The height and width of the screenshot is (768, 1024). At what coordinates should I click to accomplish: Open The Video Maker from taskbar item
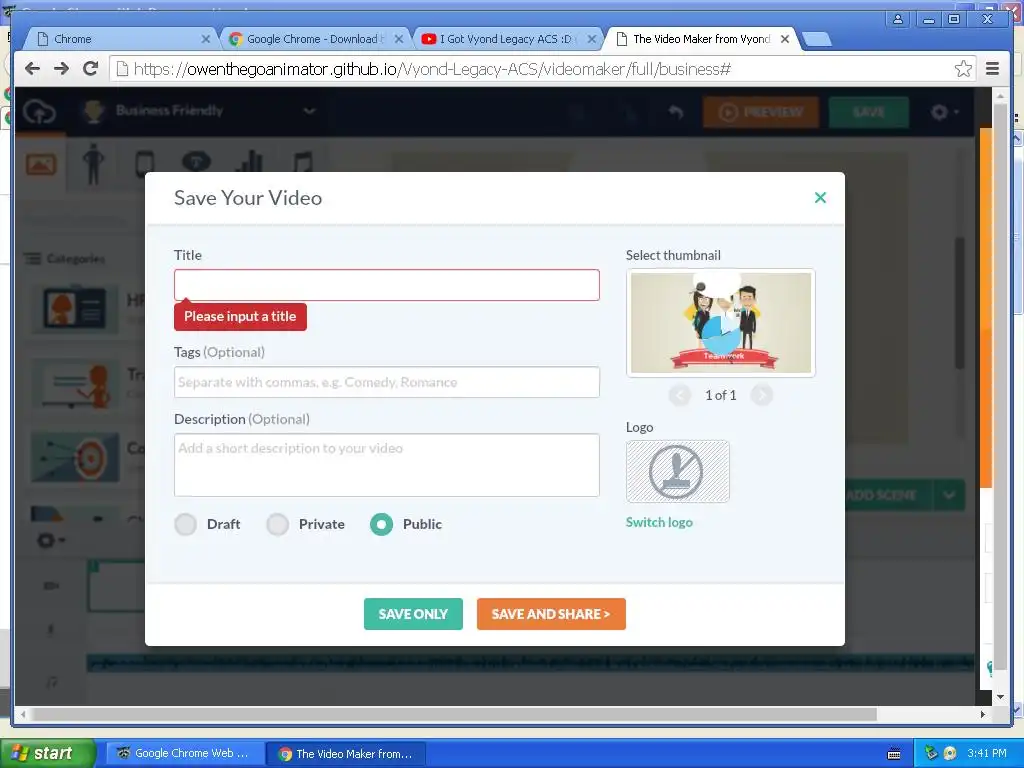coord(346,754)
